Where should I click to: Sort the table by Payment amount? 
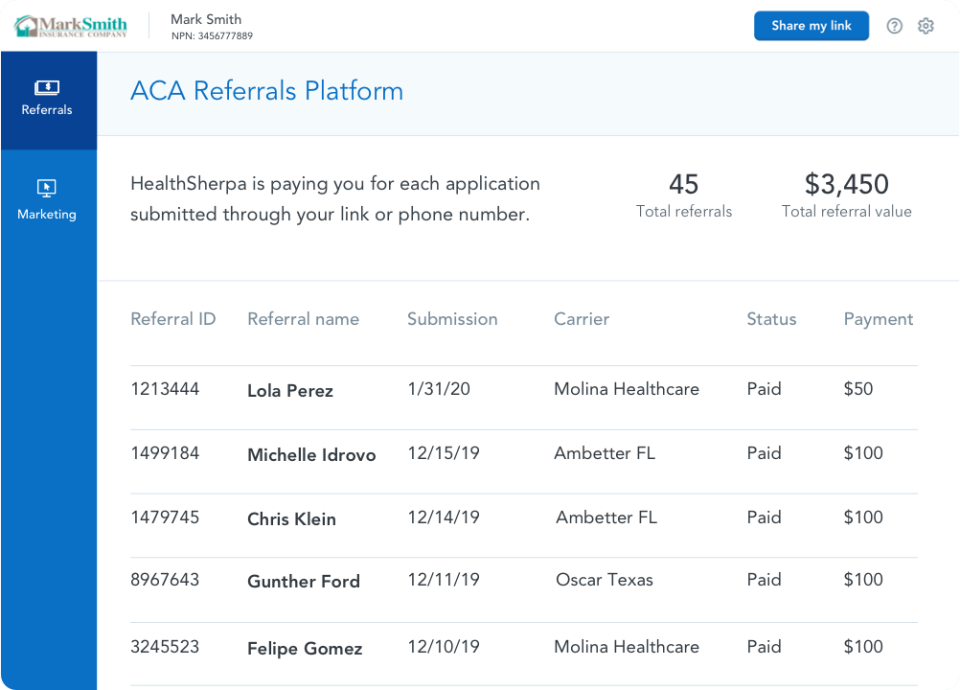pyautogui.click(x=878, y=318)
